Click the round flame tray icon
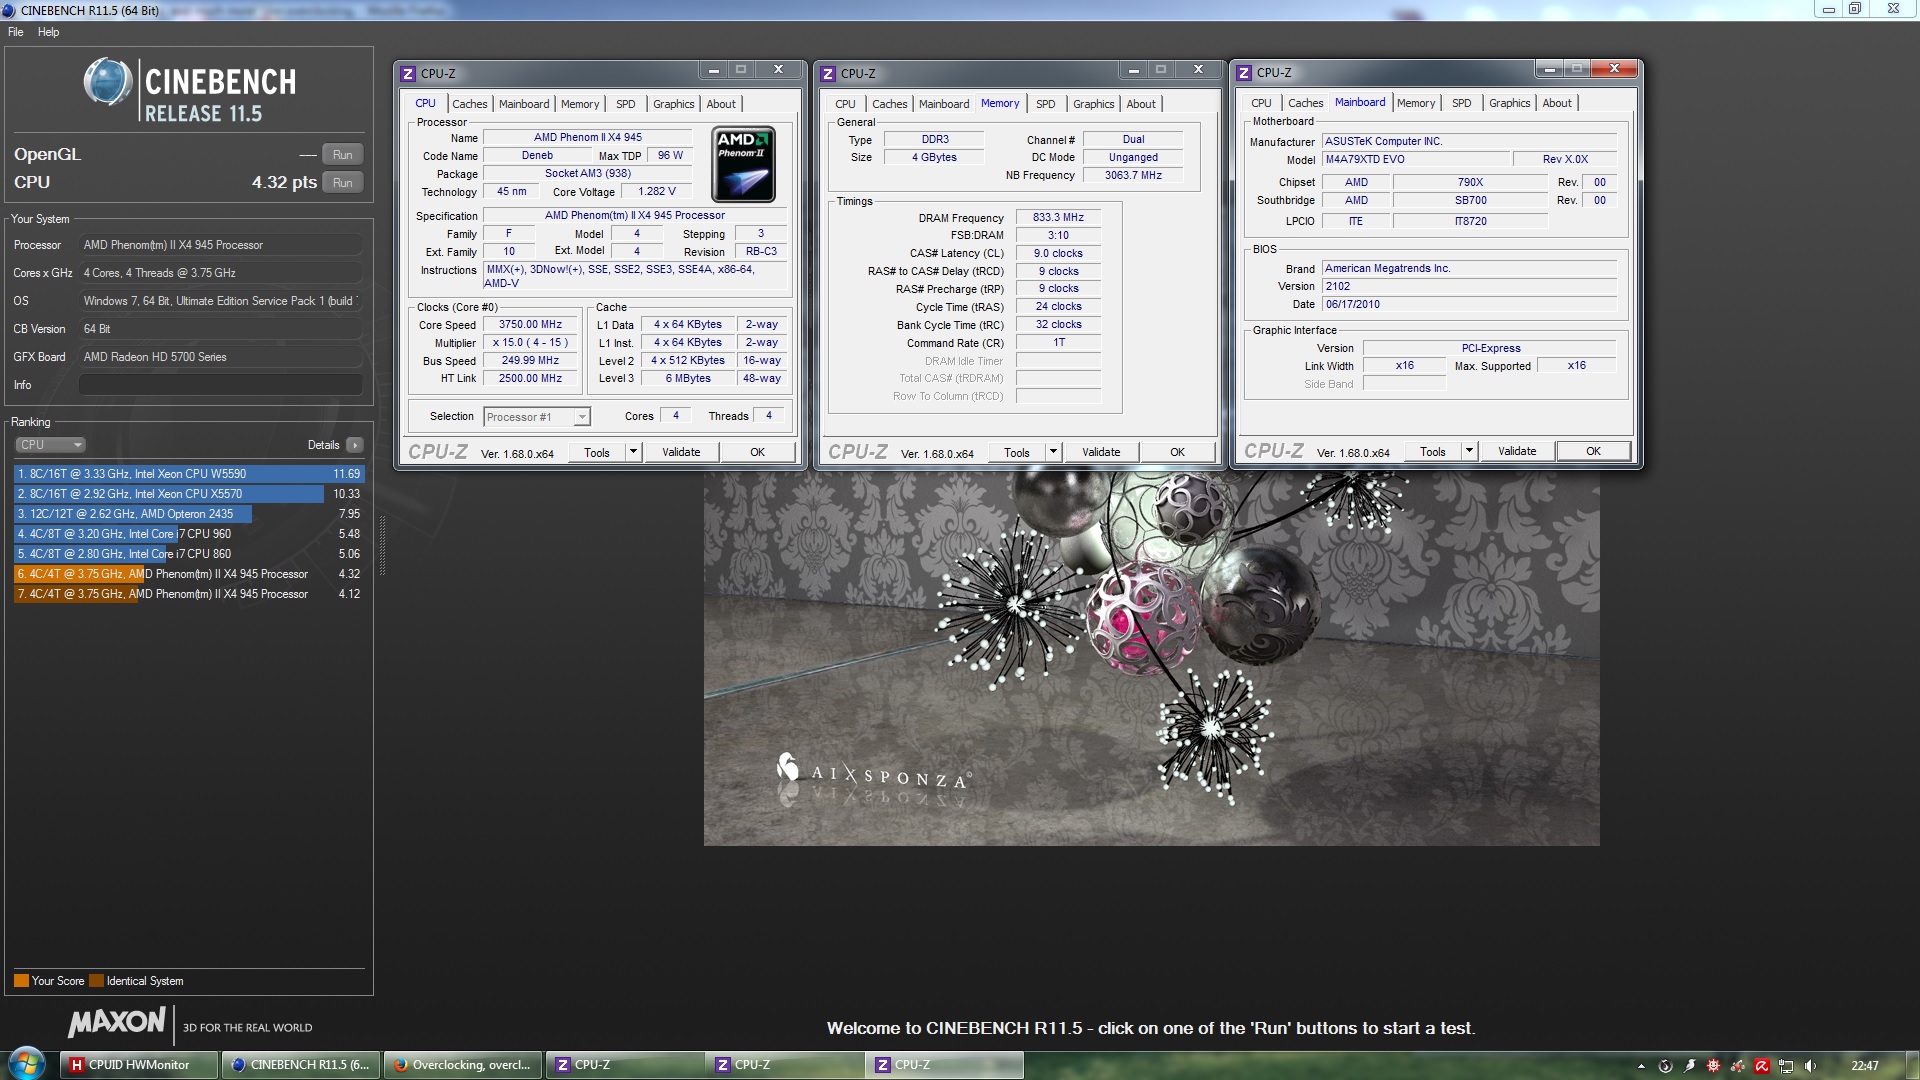Image resolution: width=1920 pixels, height=1080 pixels. [x=1665, y=1066]
